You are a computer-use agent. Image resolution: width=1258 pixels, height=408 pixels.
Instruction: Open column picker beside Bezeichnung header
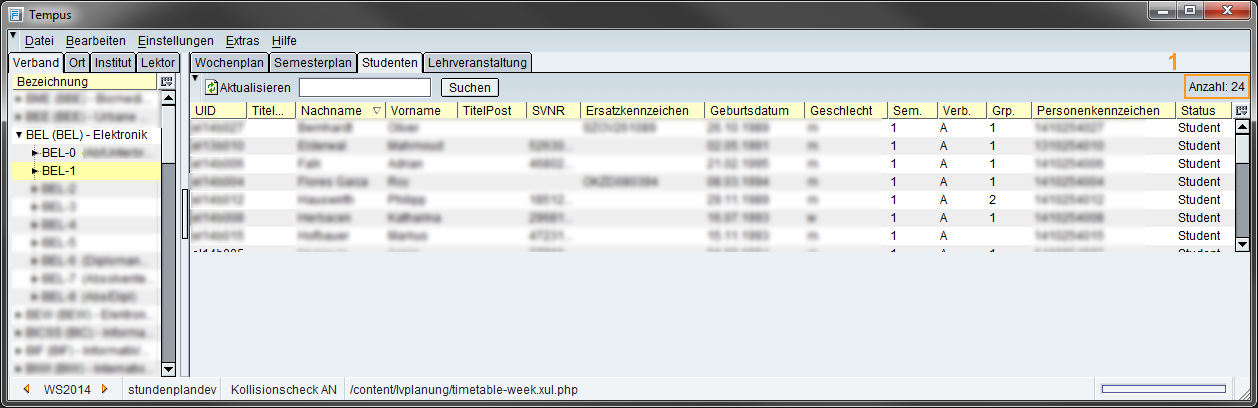167,82
